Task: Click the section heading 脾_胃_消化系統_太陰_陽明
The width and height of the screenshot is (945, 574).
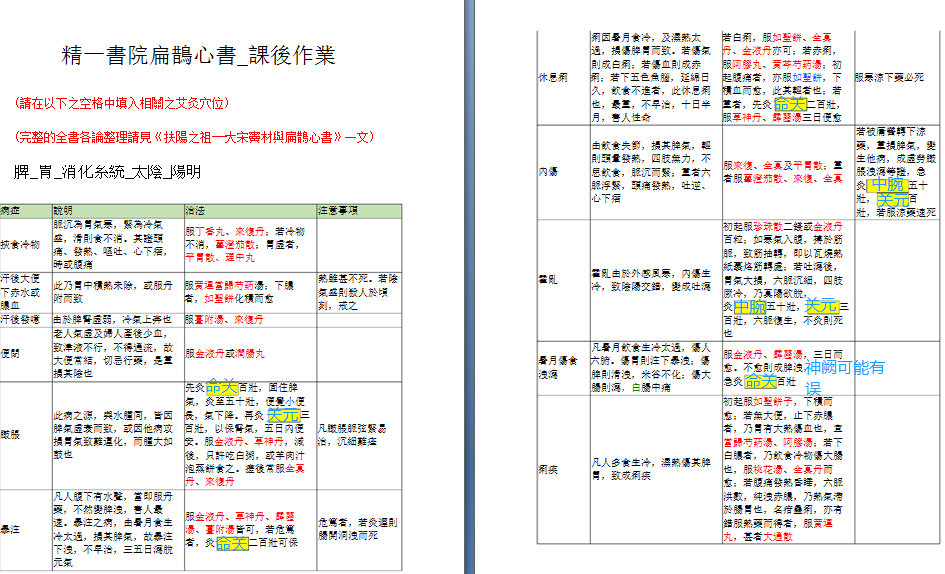Action: pos(107,172)
